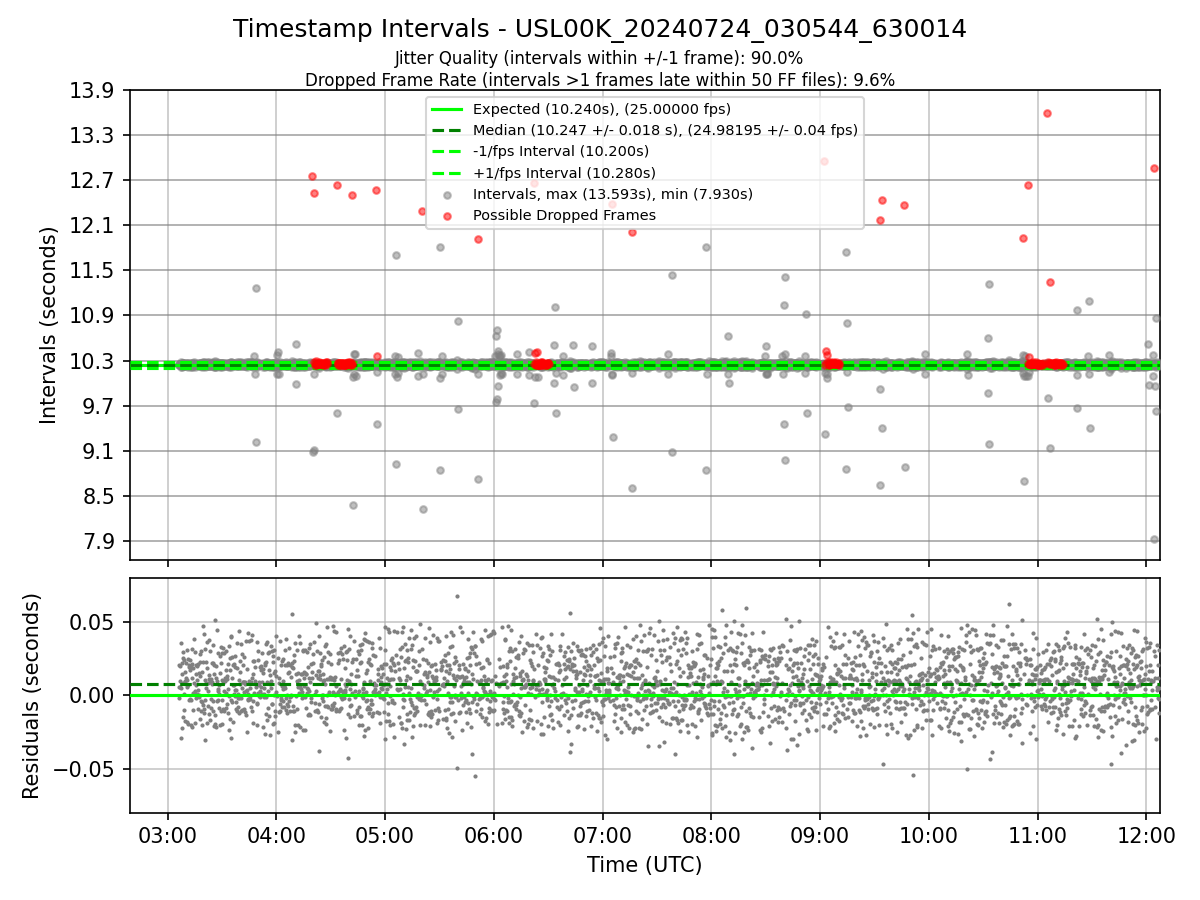Click the plot title 'Timestamp Intervals - USL00K_20240724_030544_630014'
This screenshot has height=900, width=1200.
600,29
